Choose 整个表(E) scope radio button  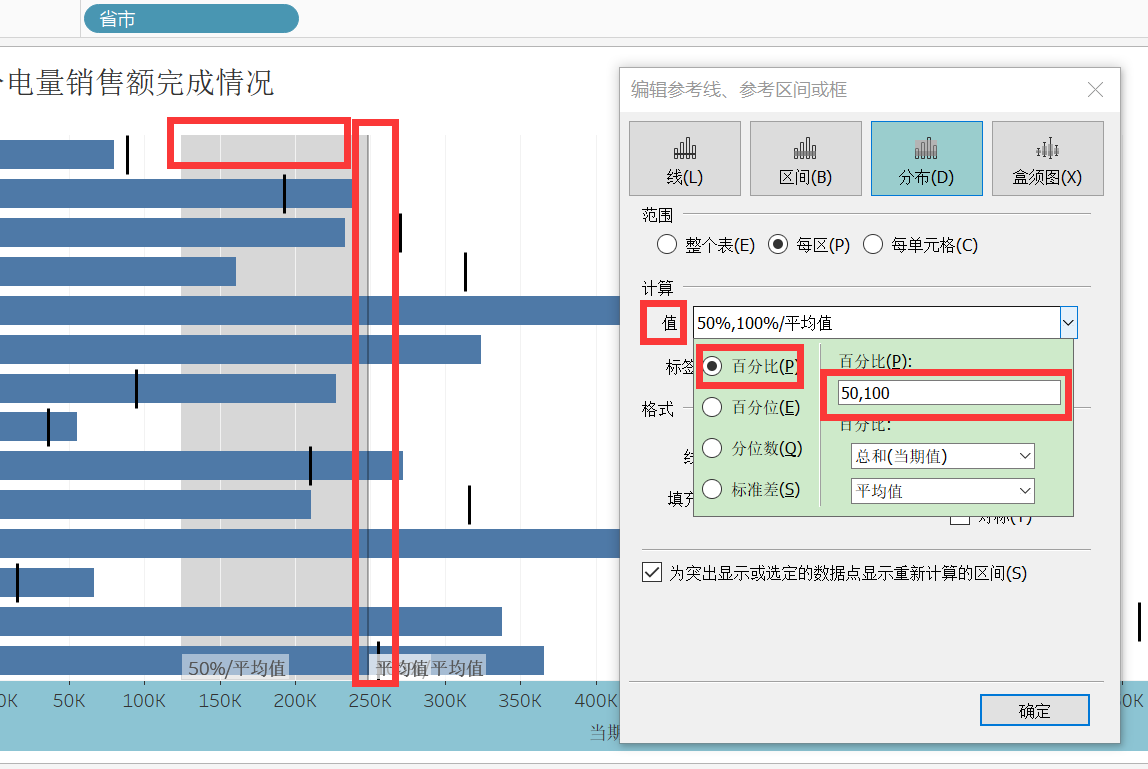[667, 244]
